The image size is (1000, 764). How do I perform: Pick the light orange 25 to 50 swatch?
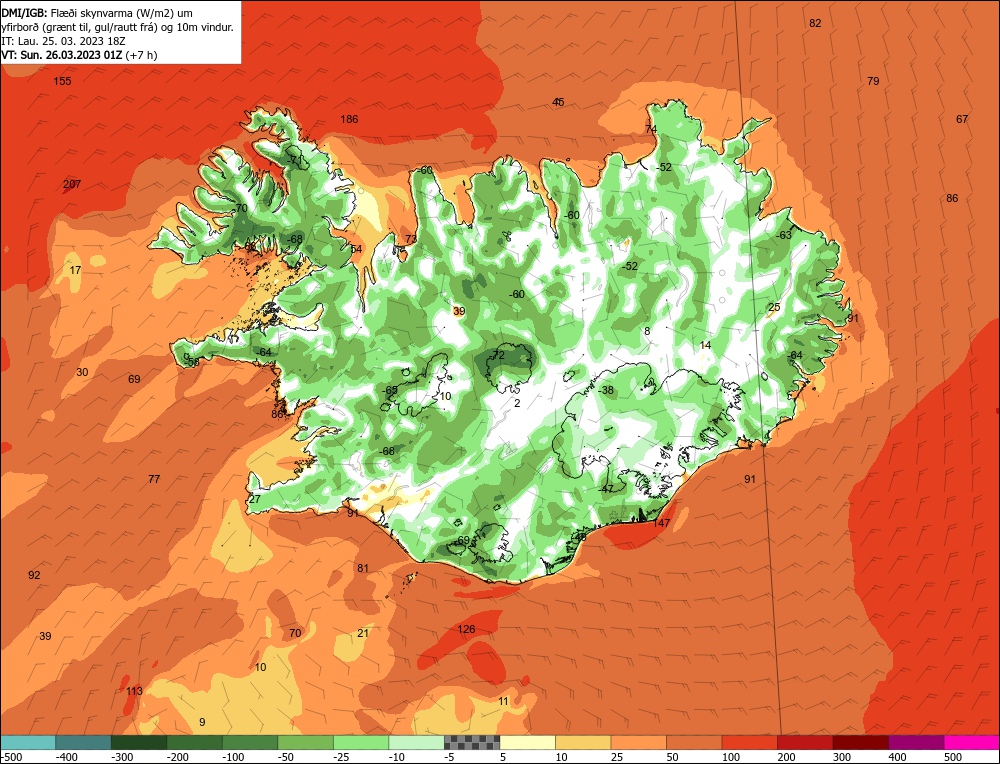pyautogui.click(x=638, y=742)
